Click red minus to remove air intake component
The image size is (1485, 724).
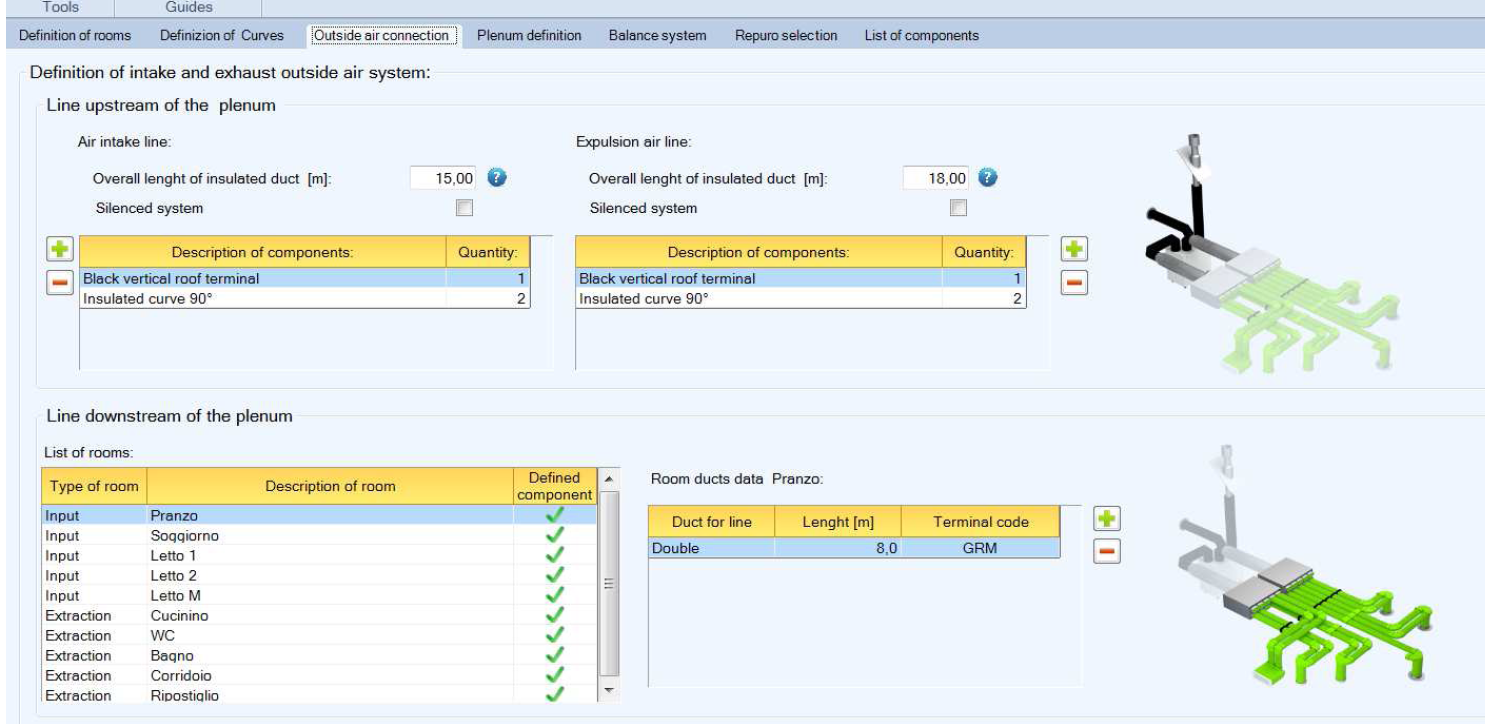pyautogui.click(x=57, y=282)
